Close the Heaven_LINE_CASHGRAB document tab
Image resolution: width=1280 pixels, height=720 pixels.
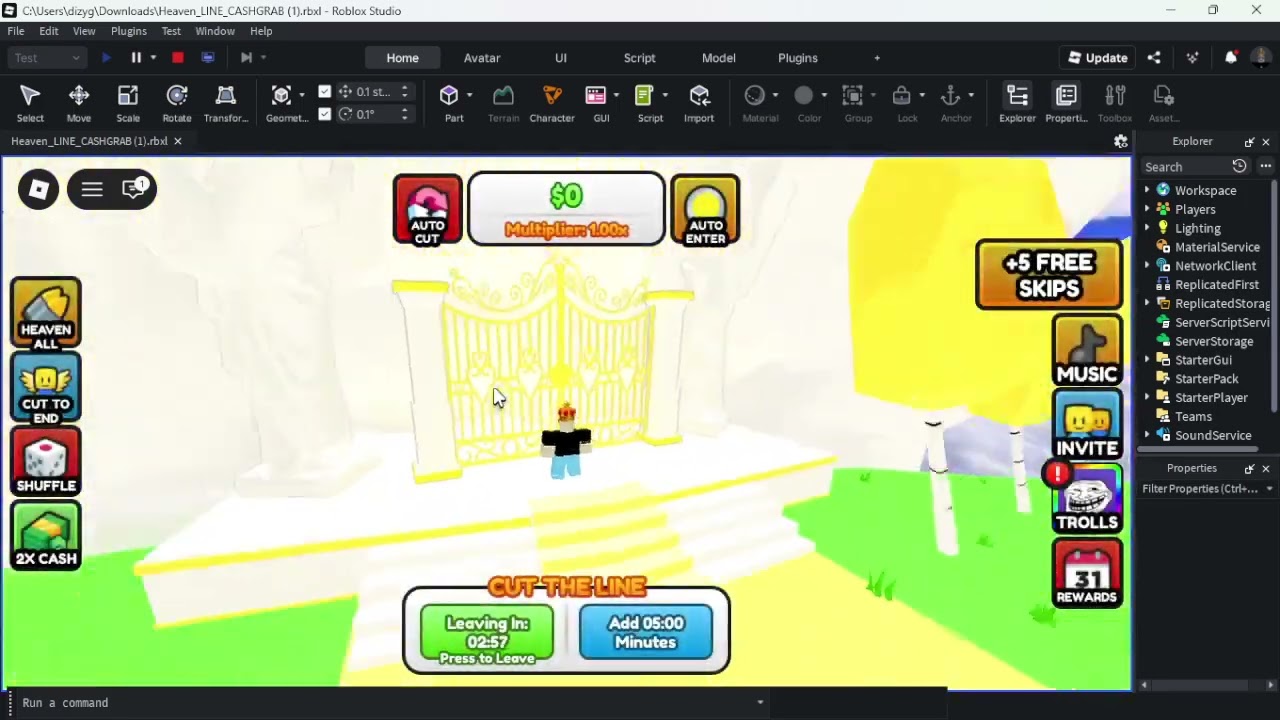(177, 141)
